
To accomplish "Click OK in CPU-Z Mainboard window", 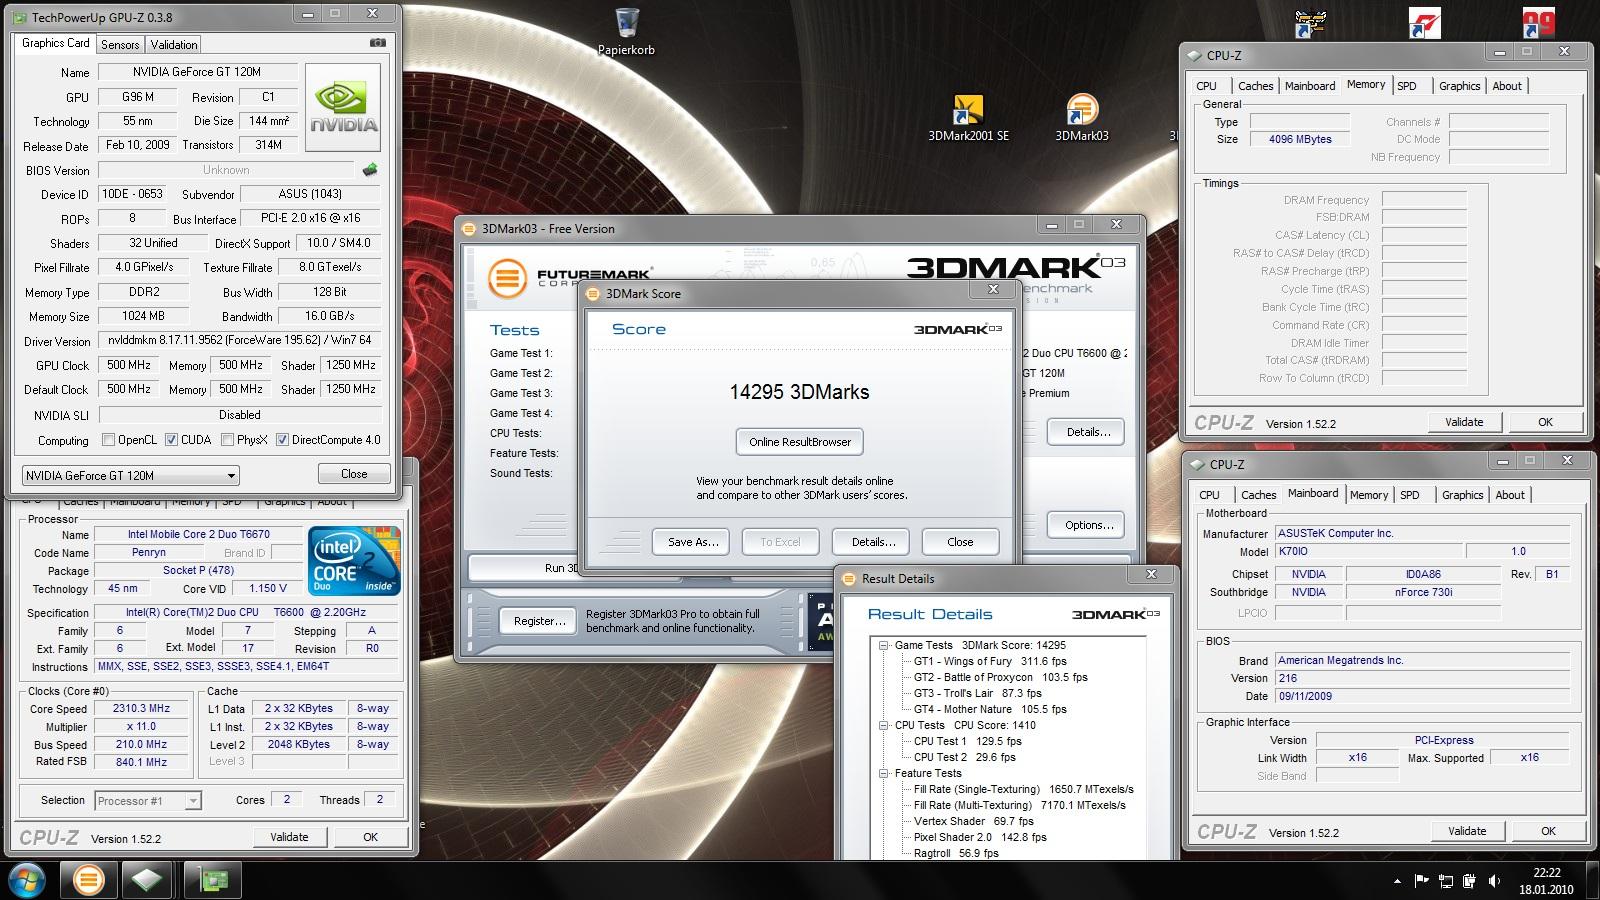I will click(x=1548, y=831).
